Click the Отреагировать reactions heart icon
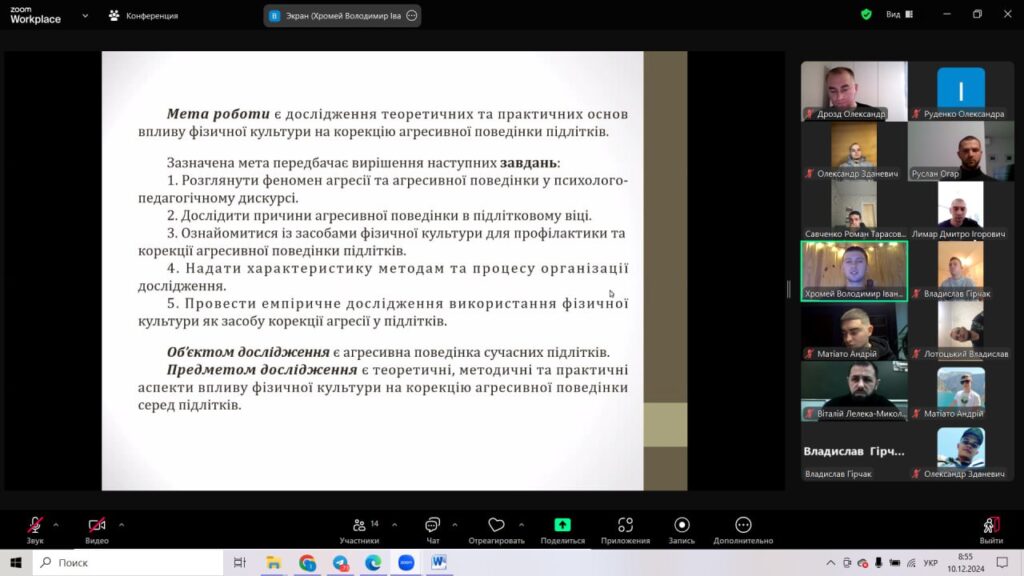The image size is (1024, 576). pyautogui.click(x=496, y=527)
